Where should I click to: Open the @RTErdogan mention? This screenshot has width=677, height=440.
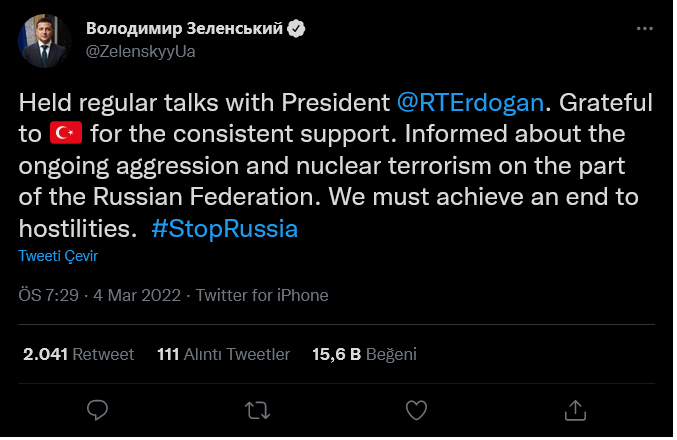click(x=471, y=103)
